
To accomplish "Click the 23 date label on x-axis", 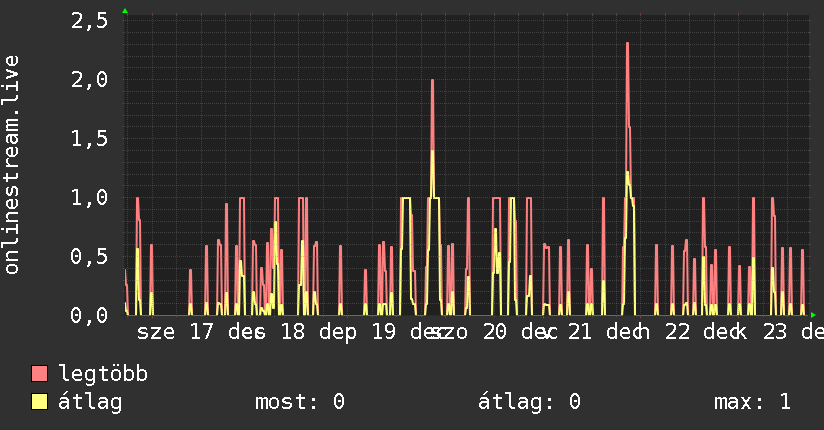I will click(775, 332).
